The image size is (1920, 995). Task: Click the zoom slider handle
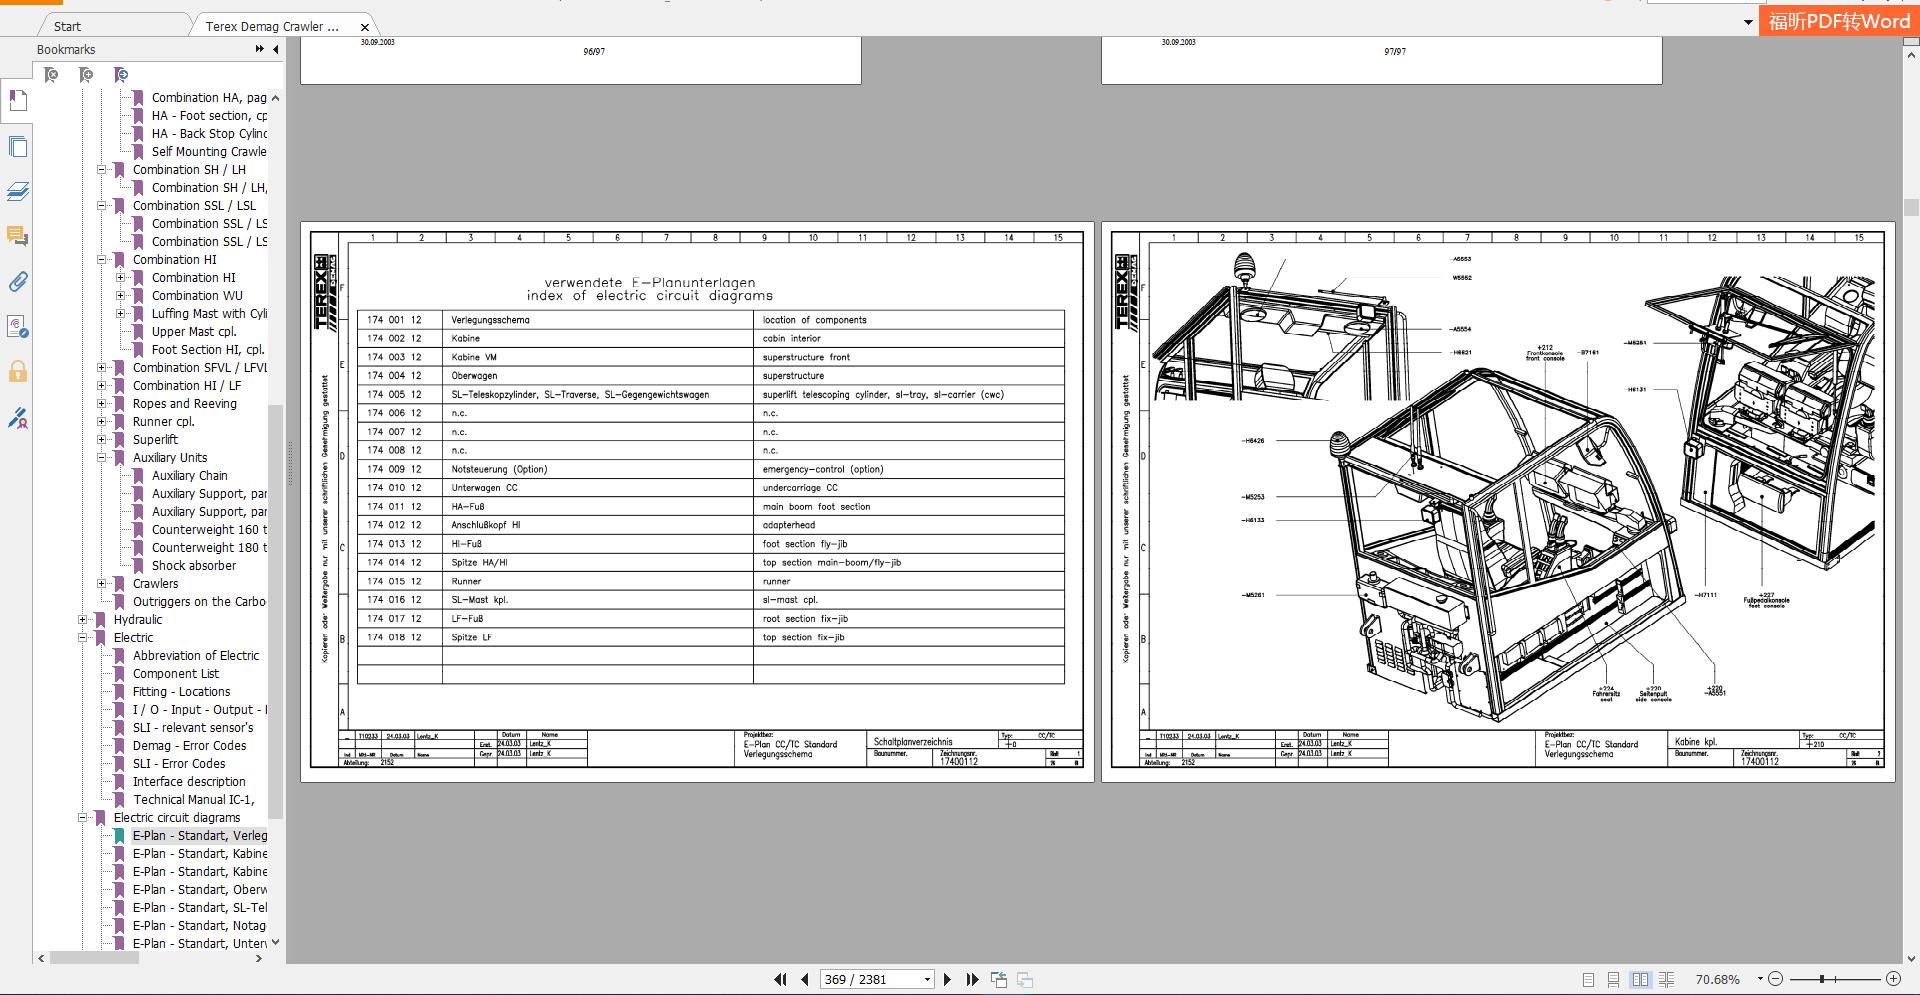coord(1822,980)
